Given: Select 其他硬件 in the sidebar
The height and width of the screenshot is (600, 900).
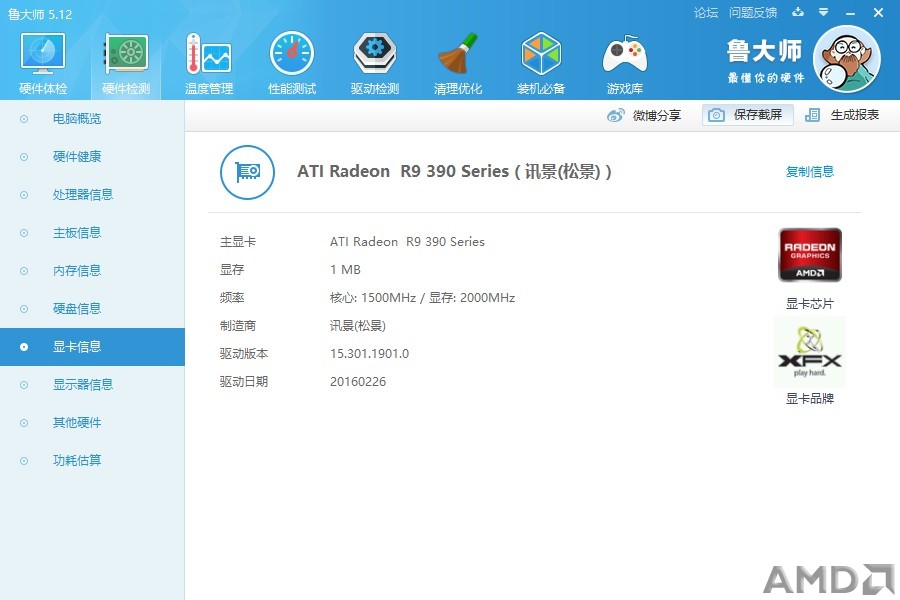Looking at the screenshot, I should coord(92,423).
